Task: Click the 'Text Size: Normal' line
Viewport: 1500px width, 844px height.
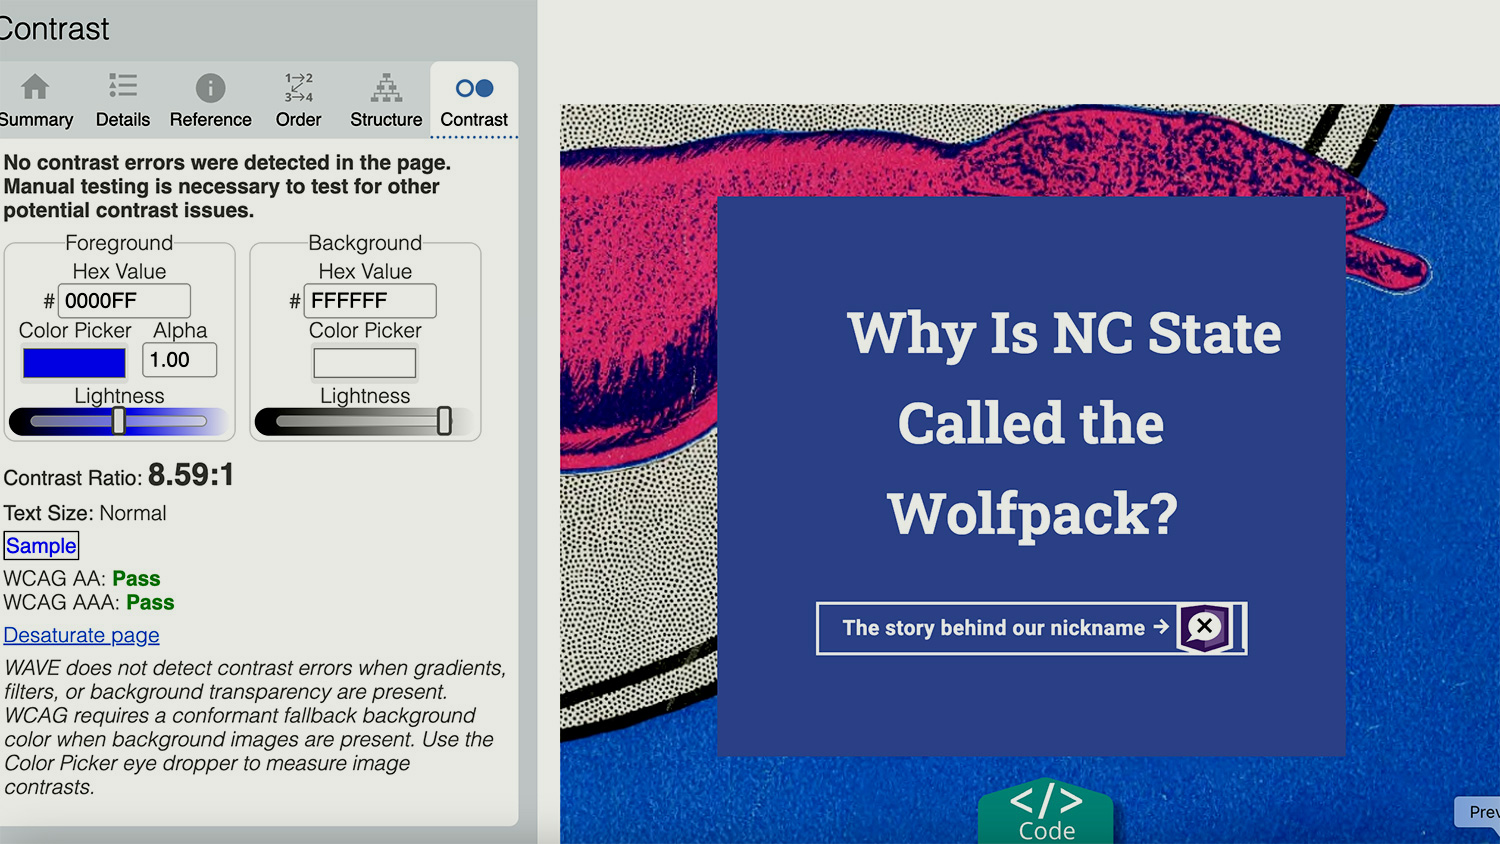Action: point(85,513)
